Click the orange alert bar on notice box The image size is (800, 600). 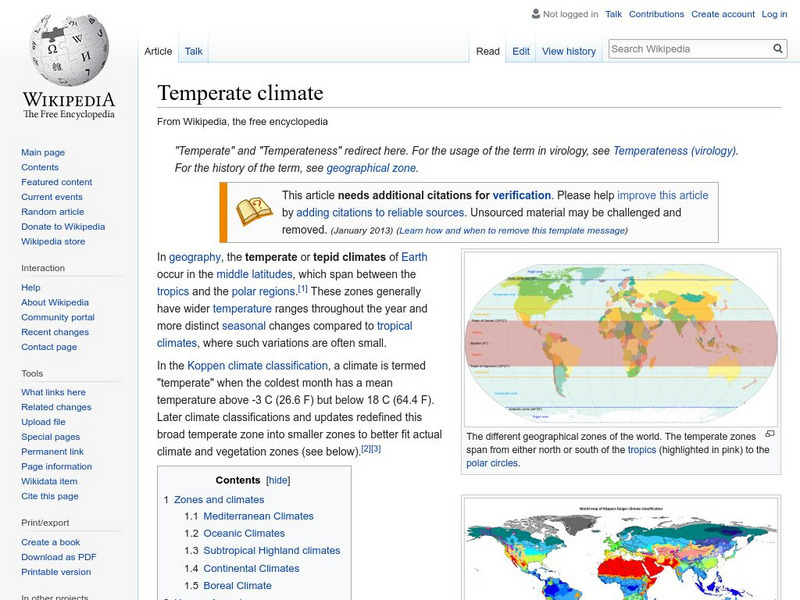click(x=225, y=212)
